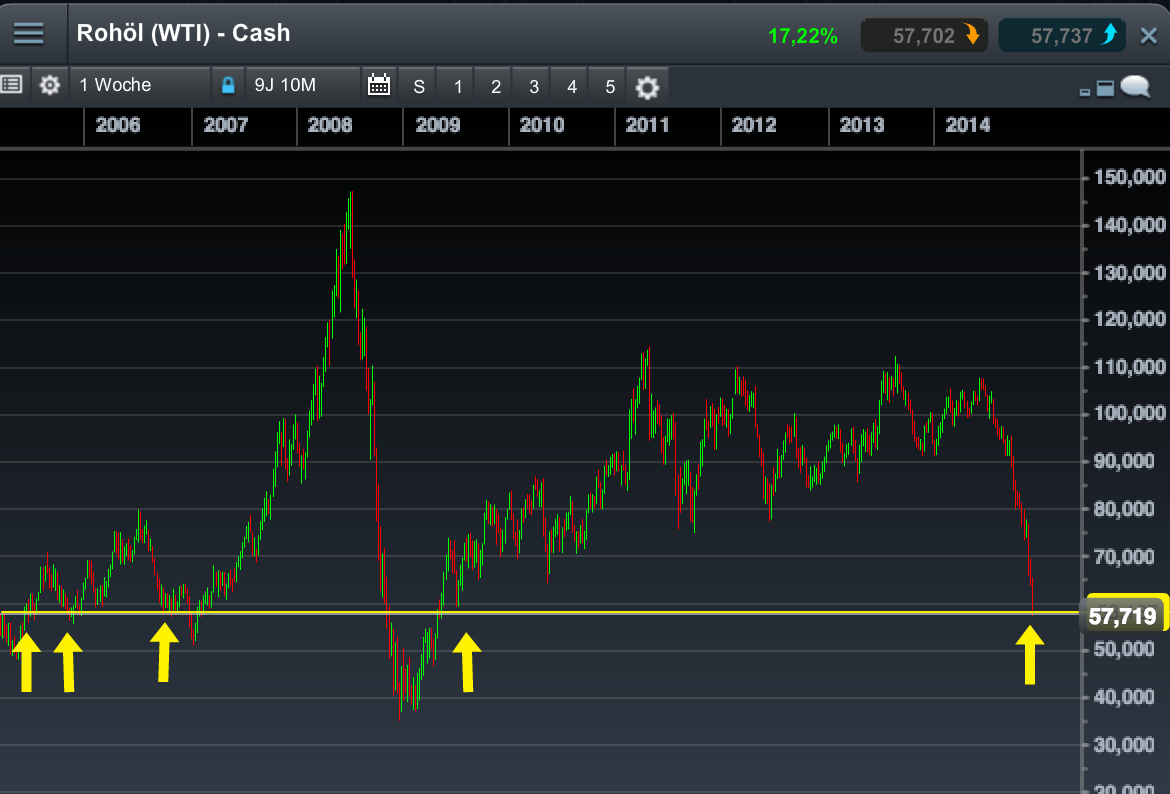This screenshot has height=794, width=1170.
Task: Open the calendar date picker
Action: coord(379,85)
